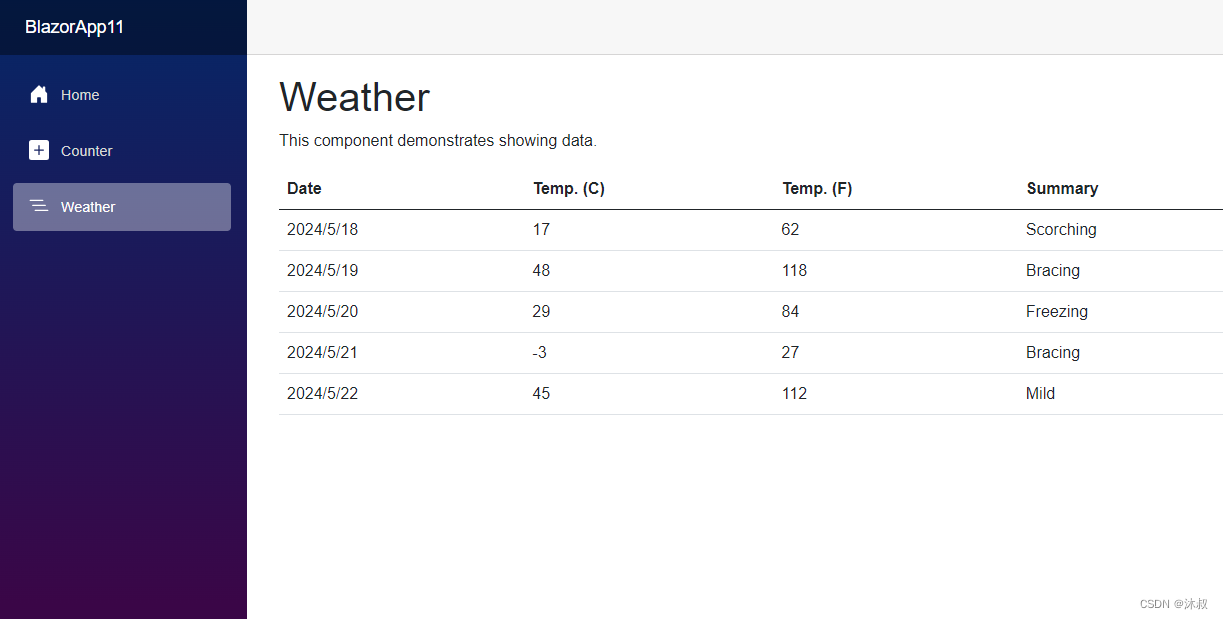Viewport: 1223px width, 619px height.
Task: Click the CSDN @沐叔 watermark text
Action: (1173, 603)
